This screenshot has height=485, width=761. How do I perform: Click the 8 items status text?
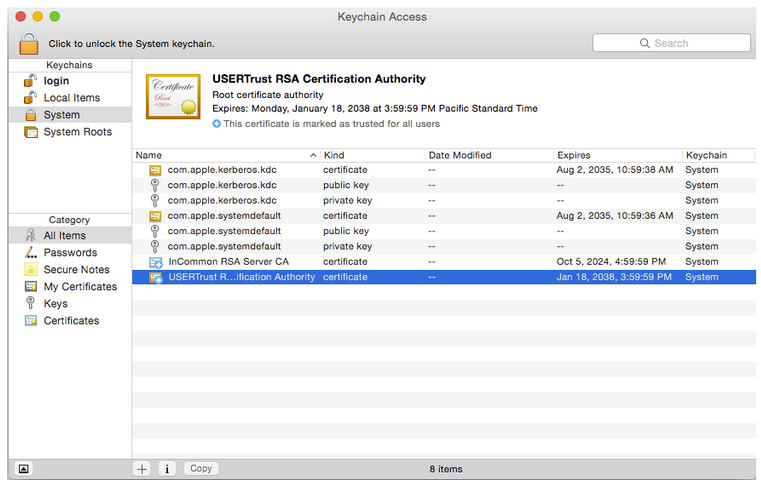[x=446, y=469]
